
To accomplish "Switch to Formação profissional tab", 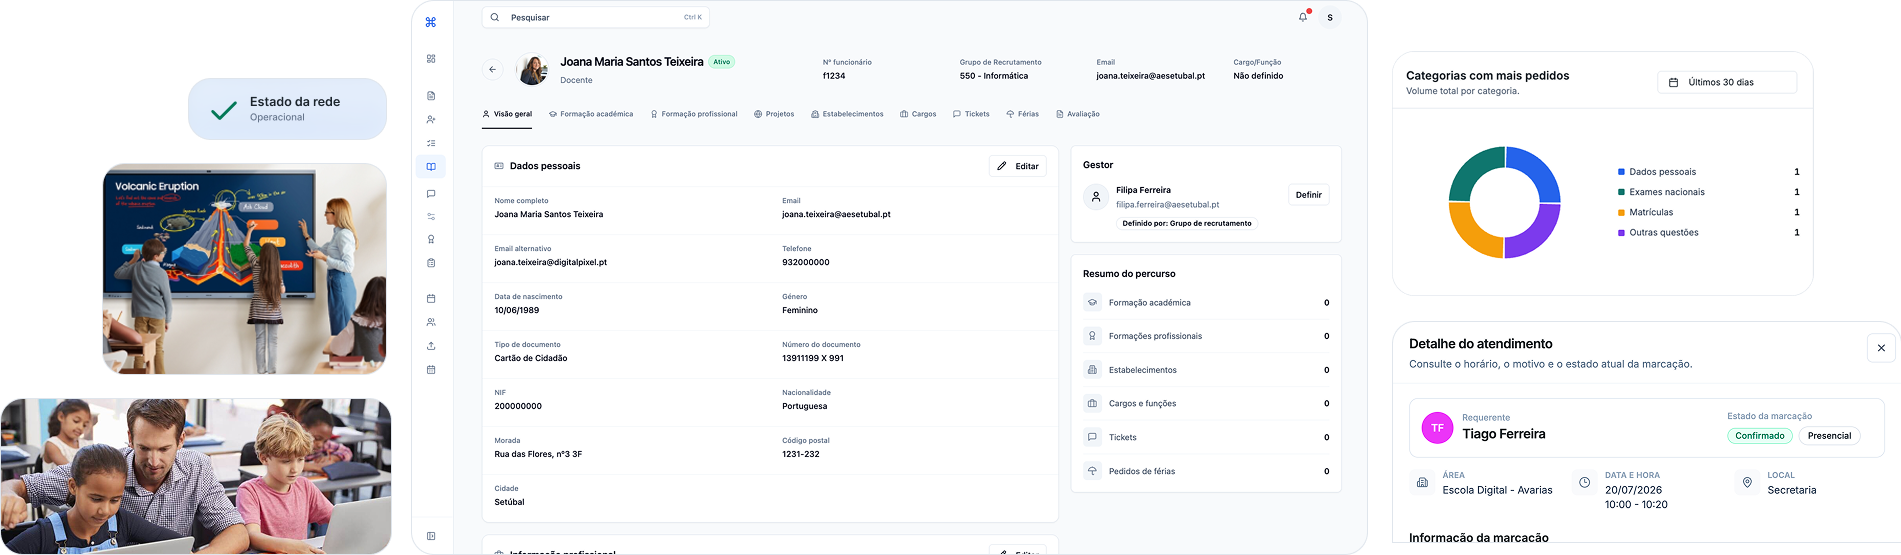I will [694, 114].
